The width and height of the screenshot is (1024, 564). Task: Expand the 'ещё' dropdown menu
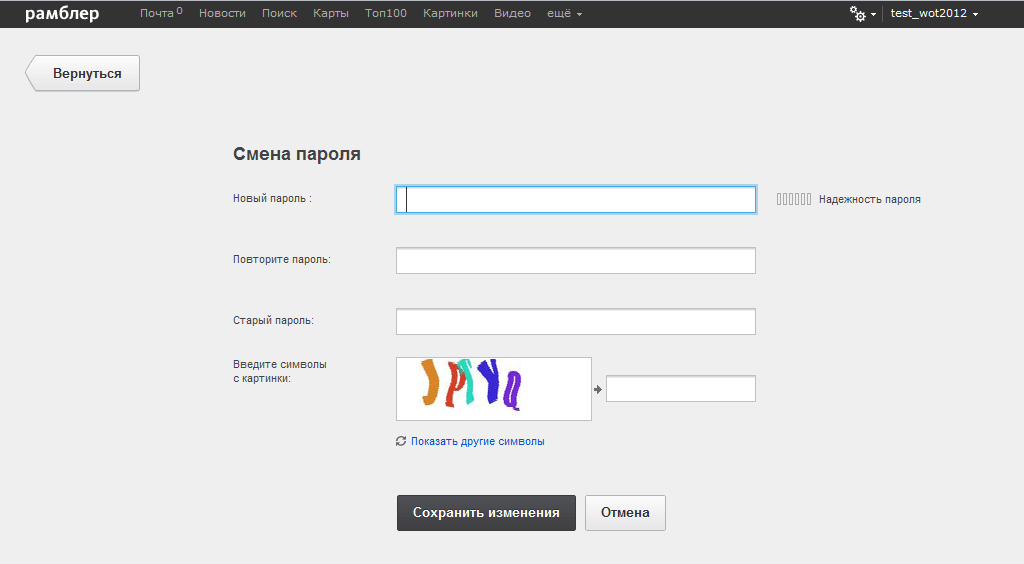[564, 14]
